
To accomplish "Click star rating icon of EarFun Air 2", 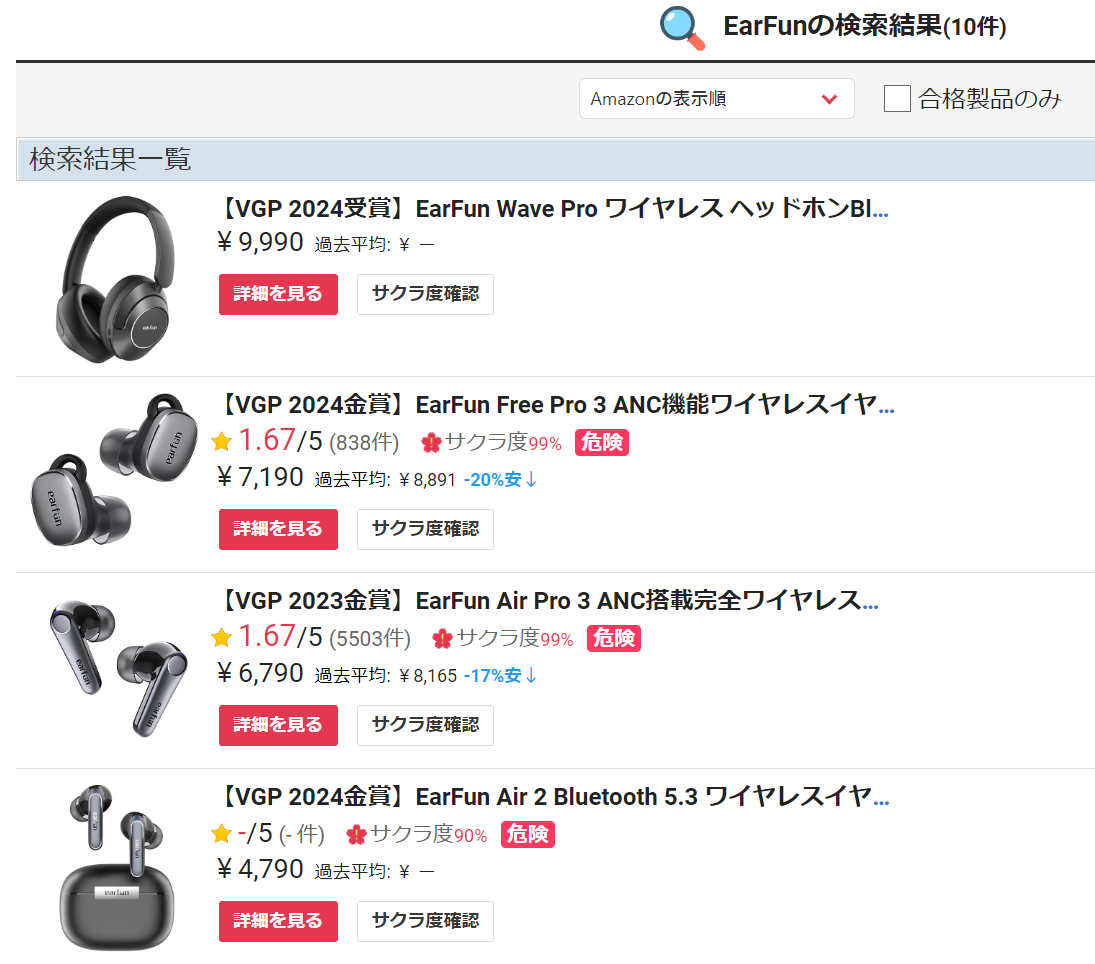I will (x=221, y=833).
